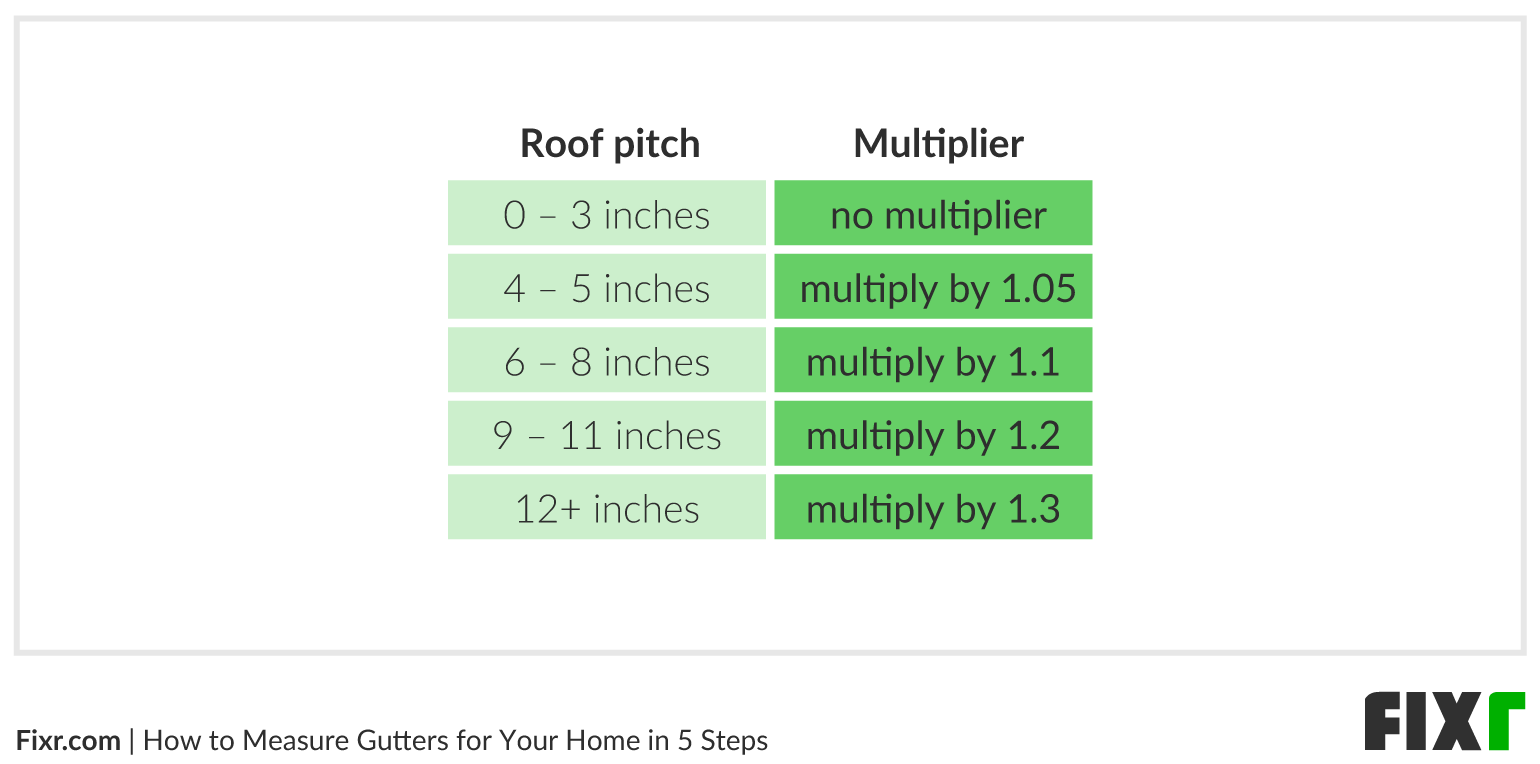Select the '6 – 8 inches' row cell
Image resolution: width=1540 pixels, height=764 pixels.
coord(607,361)
